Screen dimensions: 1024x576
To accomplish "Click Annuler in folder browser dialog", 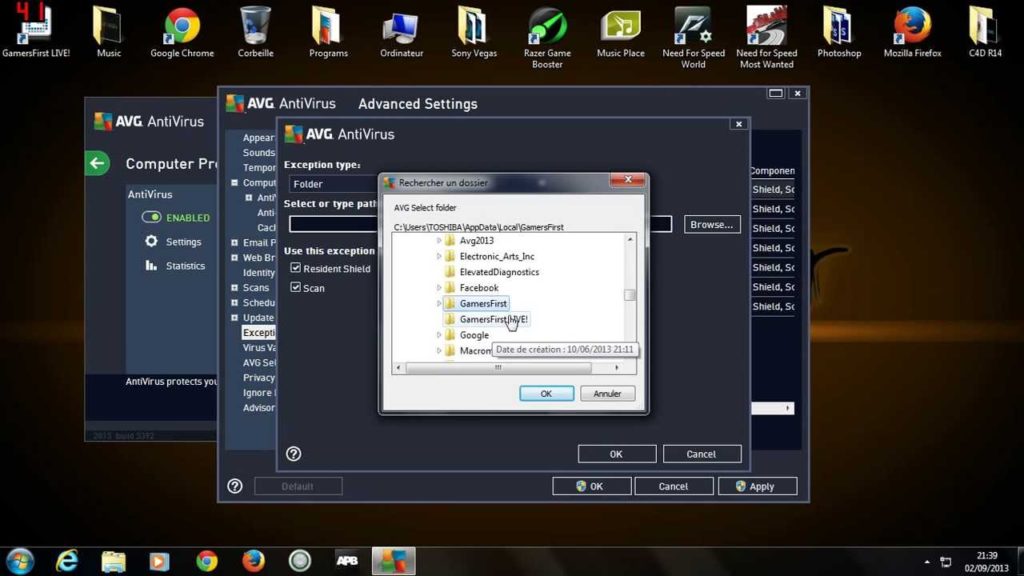I will click(x=607, y=394).
